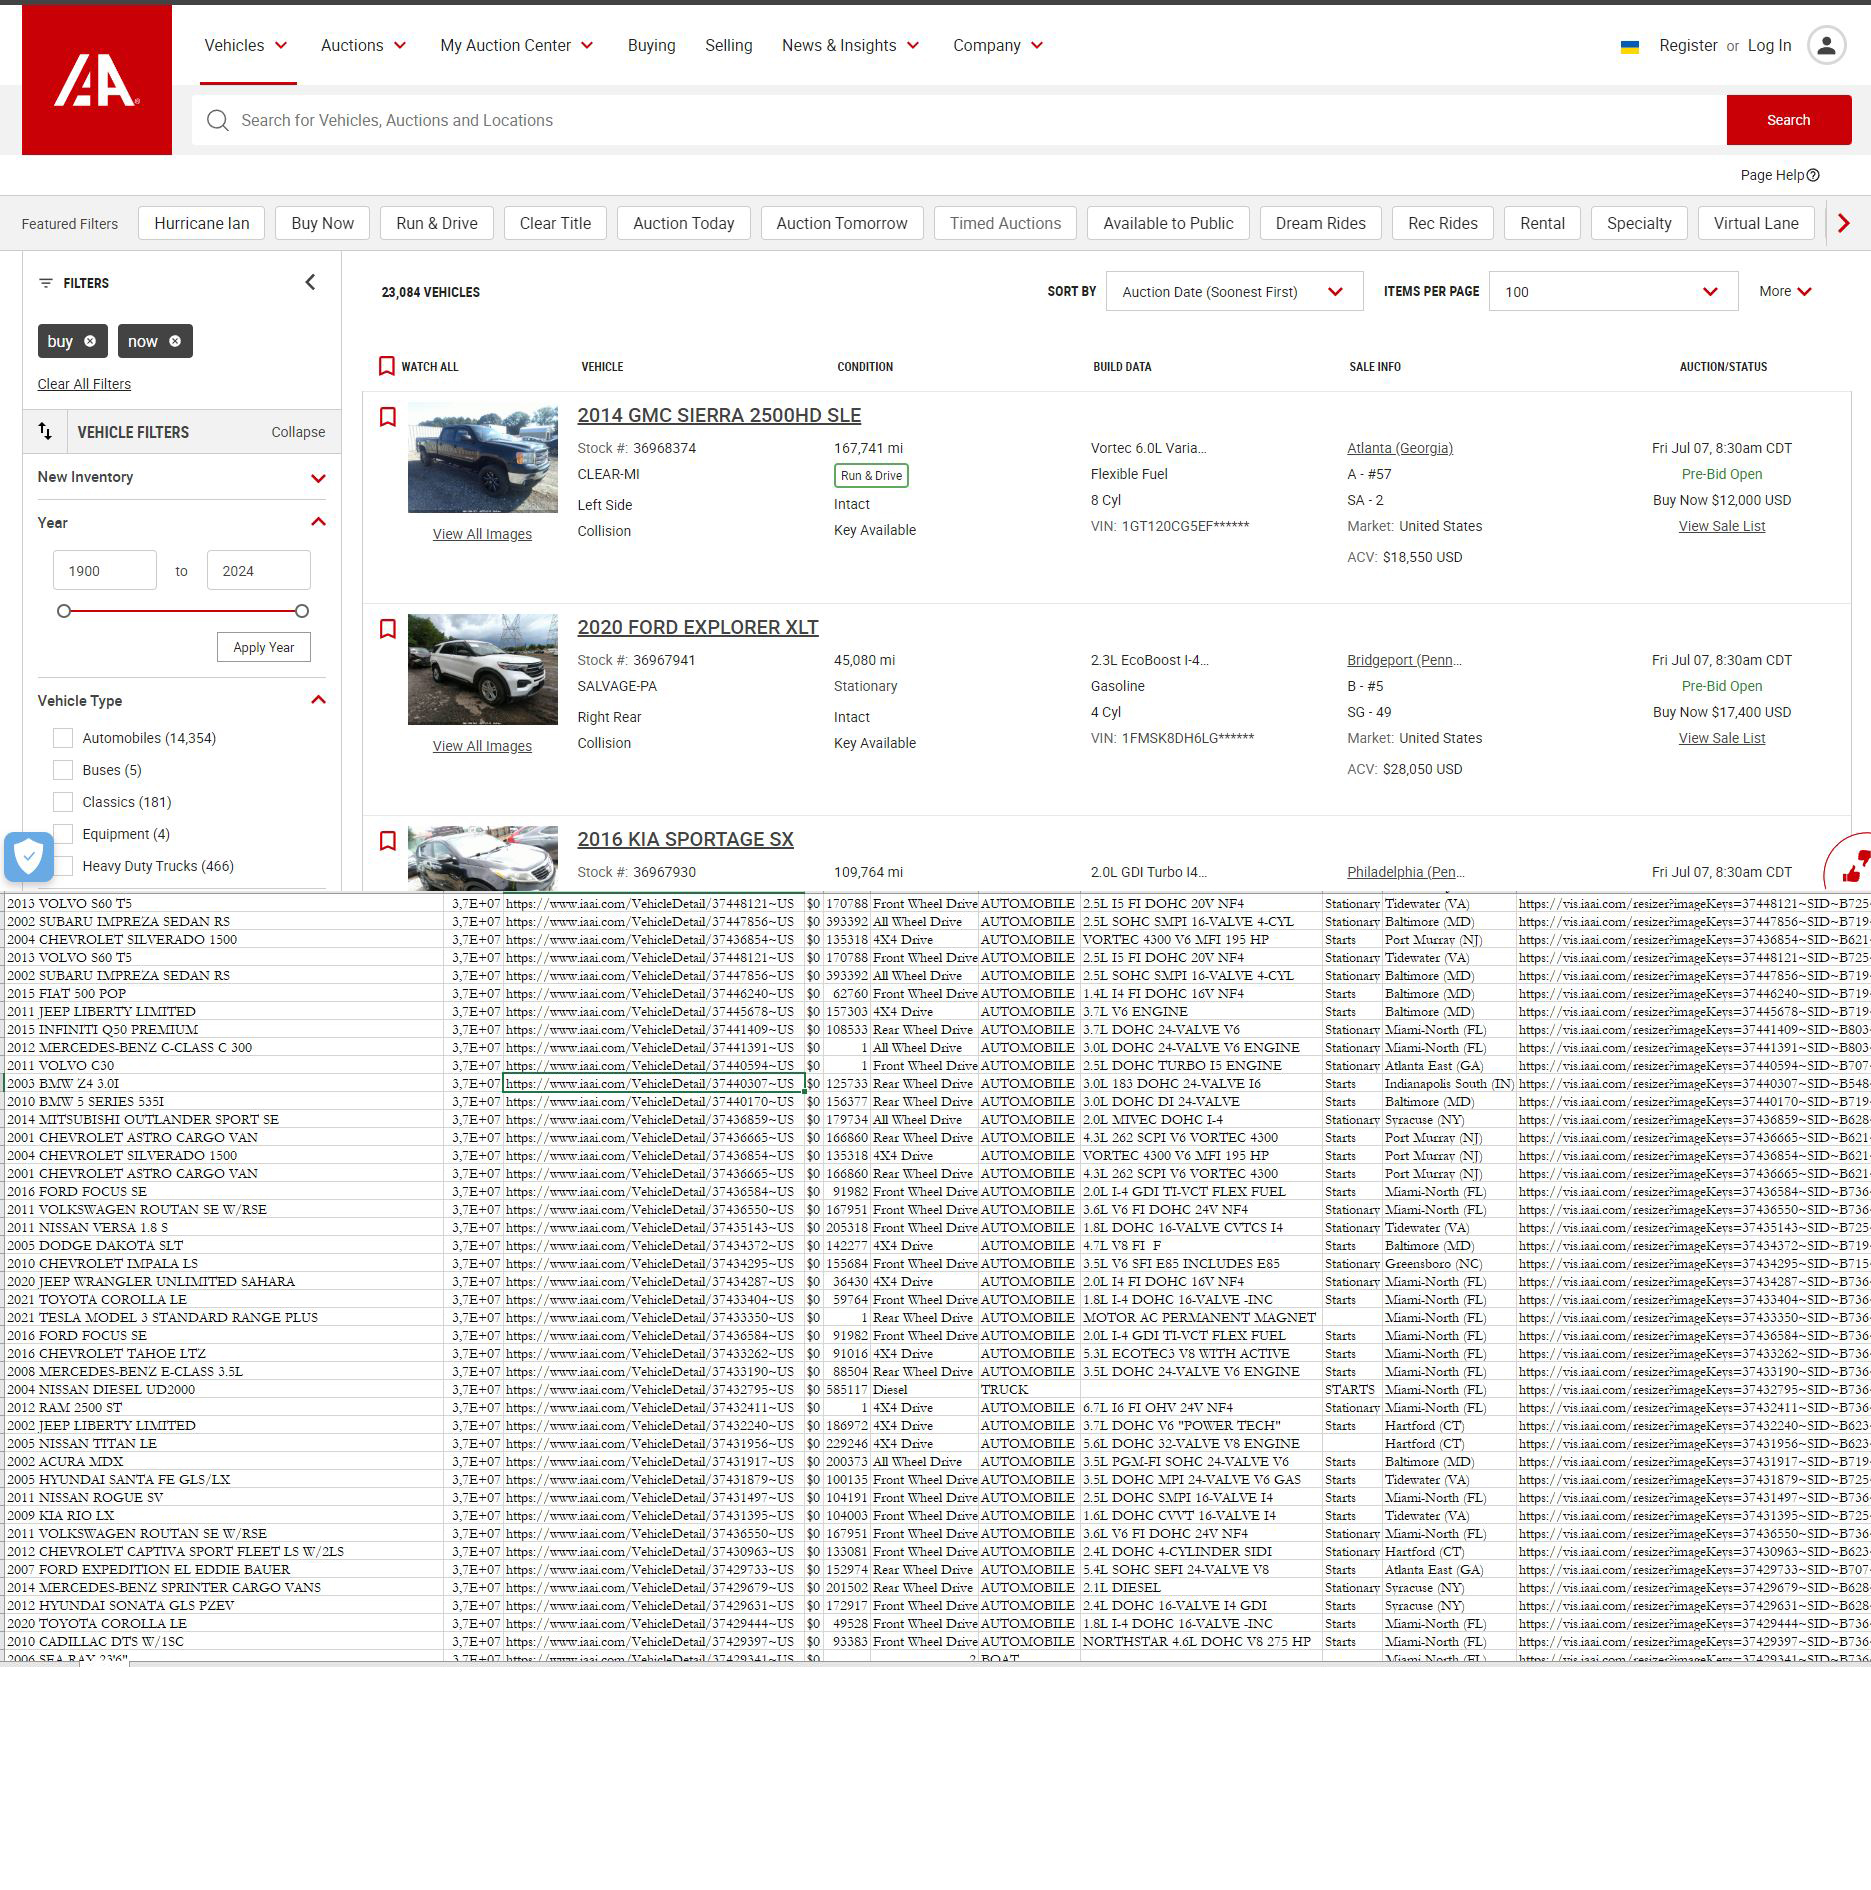The width and height of the screenshot is (1871, 1890).
Task: Remove the 'now' filter chip
Action: [175, 341]
